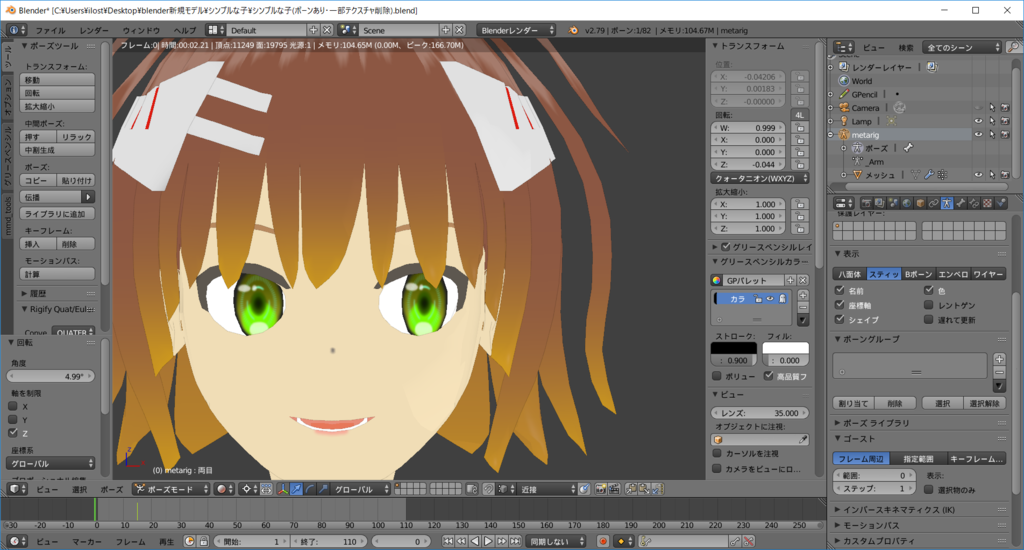Uncheck the 名前 display checkbox

[840, 291]
